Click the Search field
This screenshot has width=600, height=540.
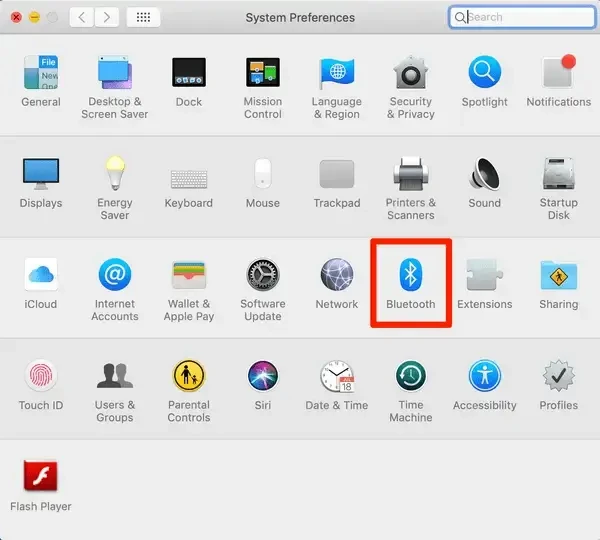click(525, 17)
